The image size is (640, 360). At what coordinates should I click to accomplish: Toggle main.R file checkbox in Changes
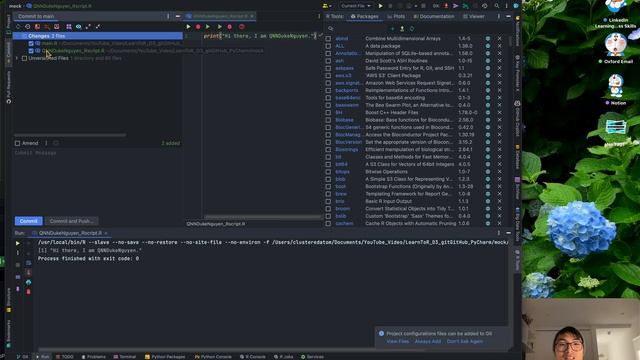(x=31, y=43)
